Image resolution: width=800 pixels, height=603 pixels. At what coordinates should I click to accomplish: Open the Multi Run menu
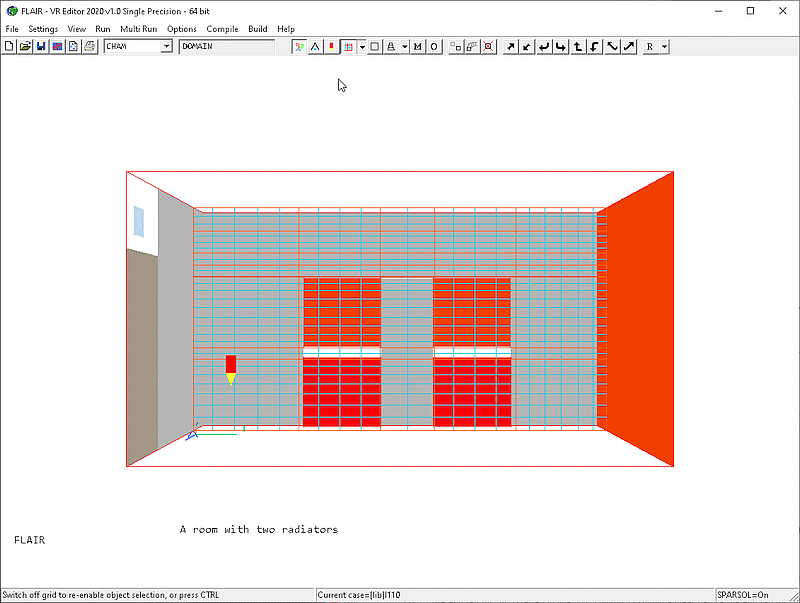click(x=139, y=29)
